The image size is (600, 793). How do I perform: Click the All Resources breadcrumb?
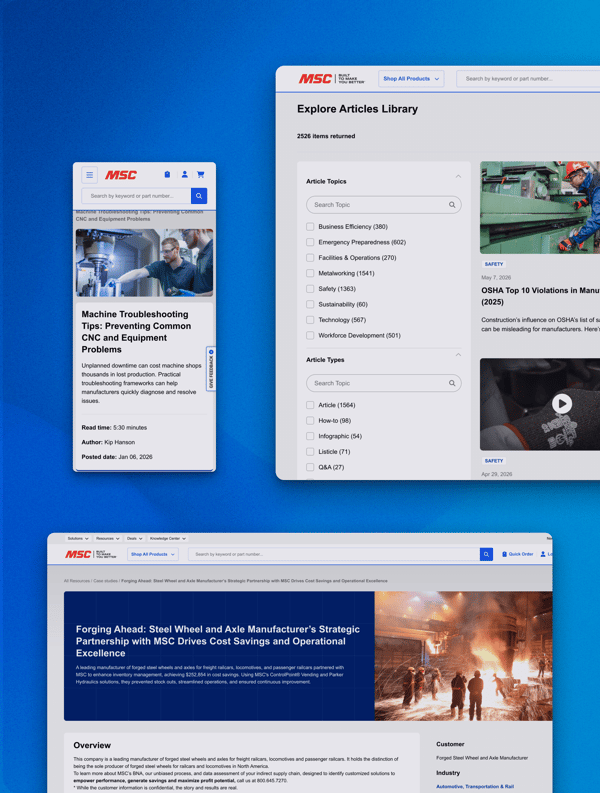(77, 581)
